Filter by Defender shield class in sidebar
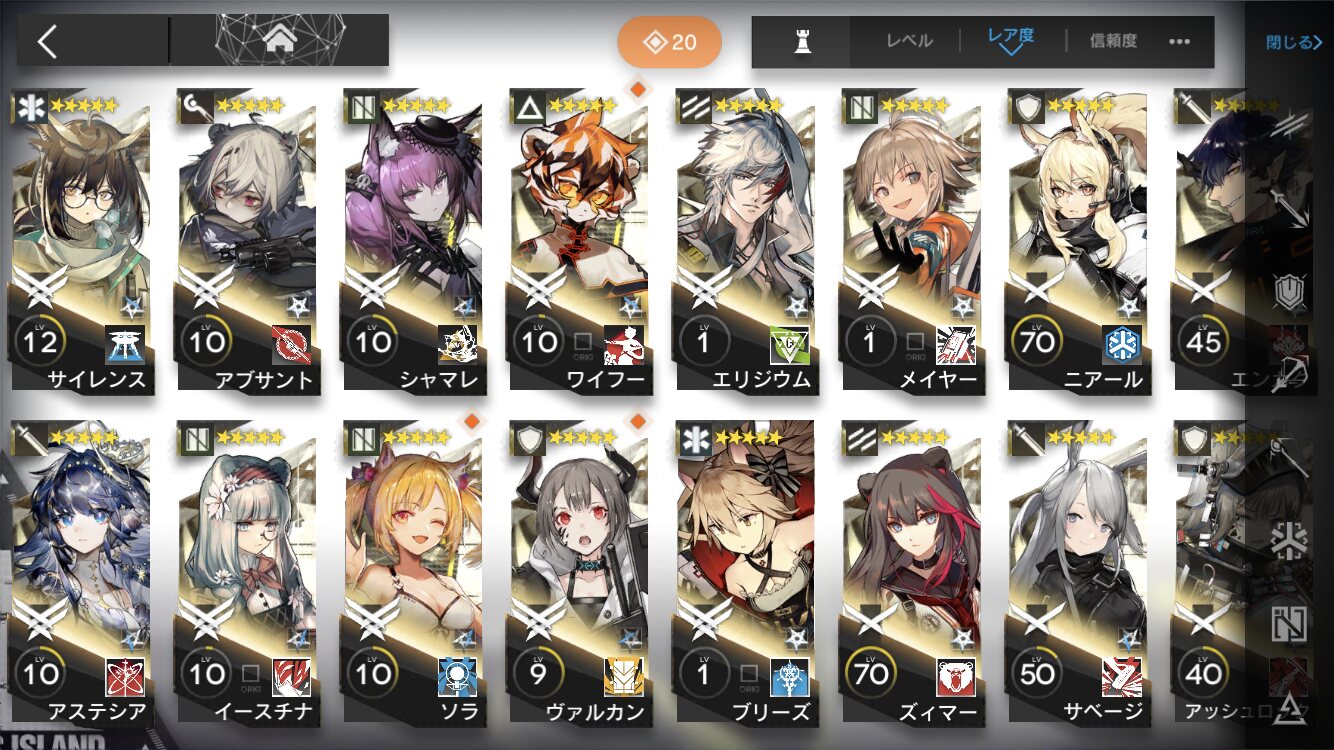 (x=1290, y=293)
